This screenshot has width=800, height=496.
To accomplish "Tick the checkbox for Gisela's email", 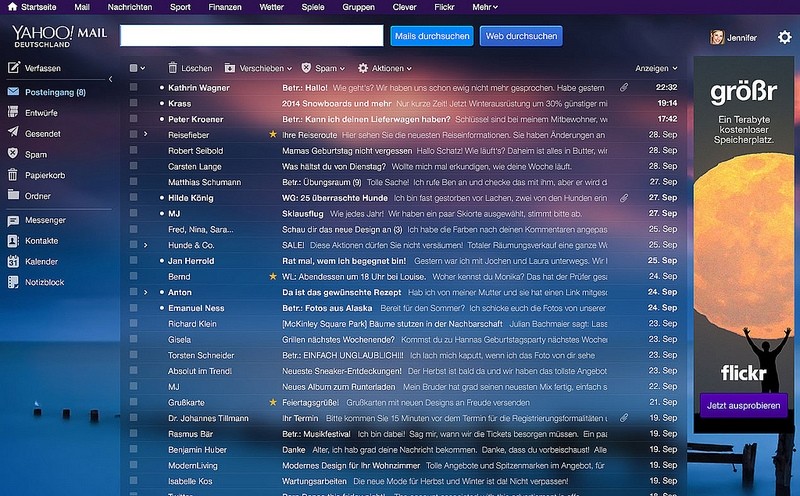I will pyautogui.click(x=133, y=339).
